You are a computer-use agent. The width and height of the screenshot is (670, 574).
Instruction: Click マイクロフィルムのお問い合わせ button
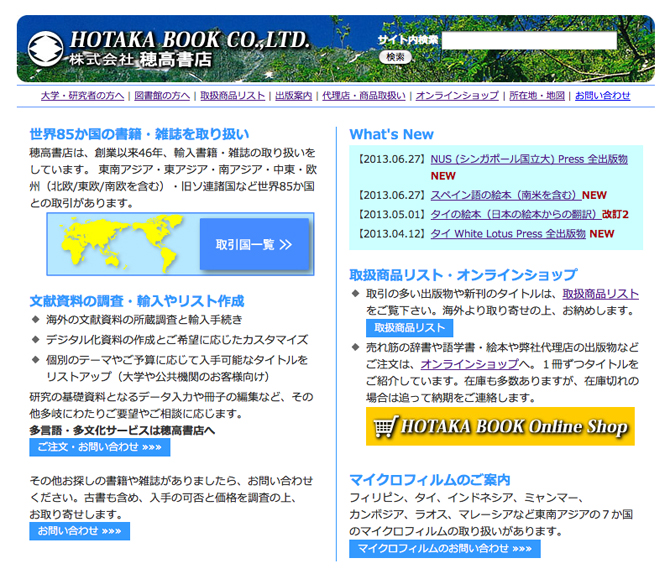pyautogui.click(x=444, y=549)
